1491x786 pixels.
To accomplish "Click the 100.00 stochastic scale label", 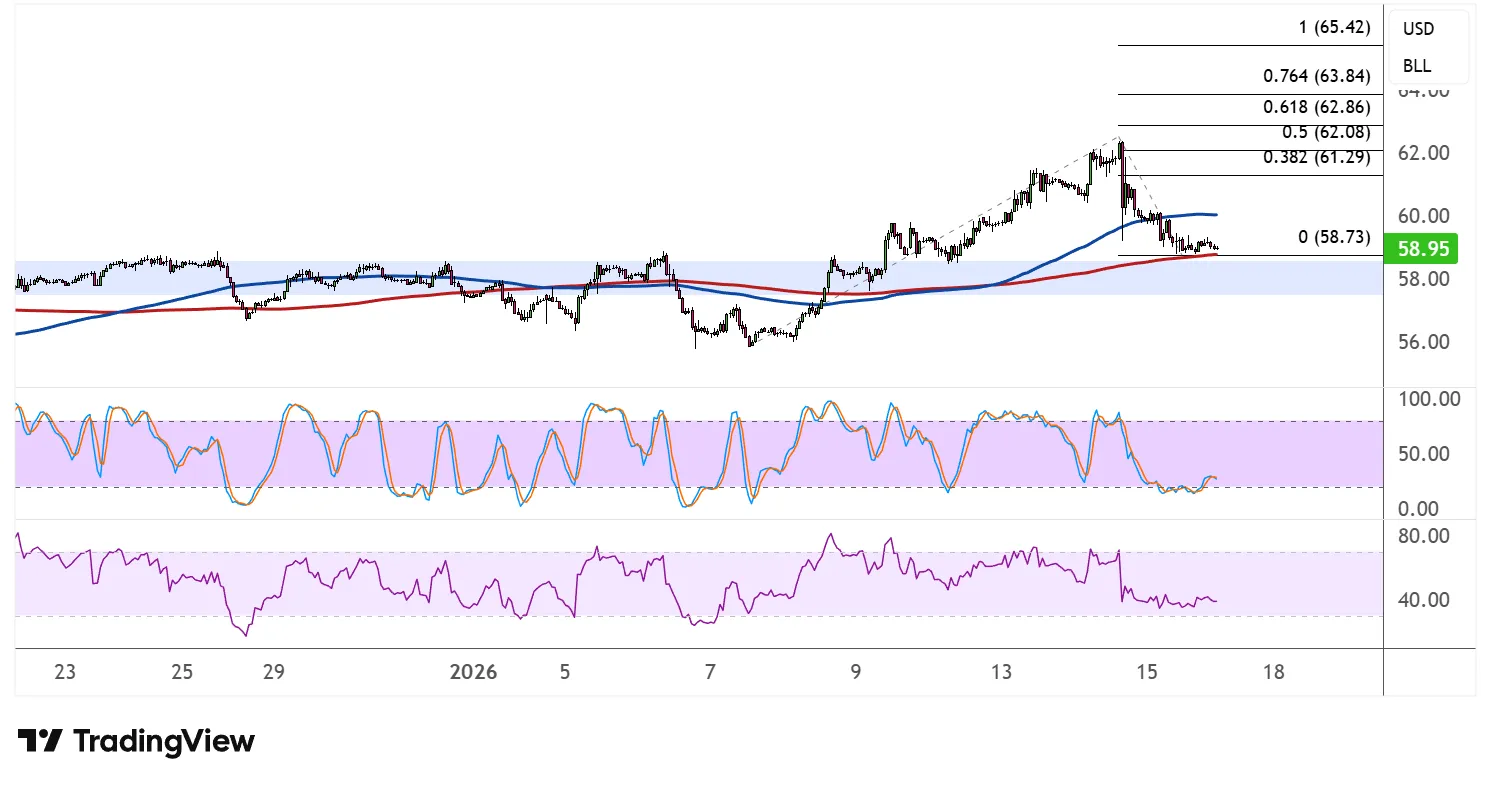I will tap(1427, 399).
